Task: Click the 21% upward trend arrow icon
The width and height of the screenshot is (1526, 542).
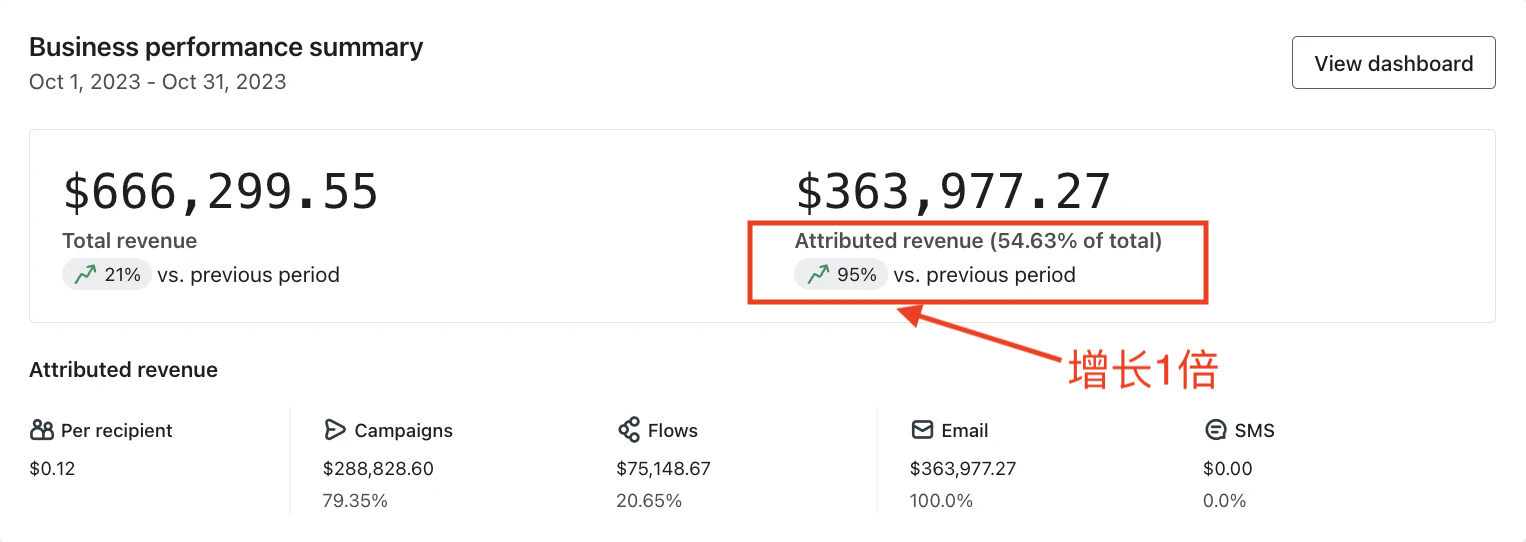Action: [x=84, y=274]
